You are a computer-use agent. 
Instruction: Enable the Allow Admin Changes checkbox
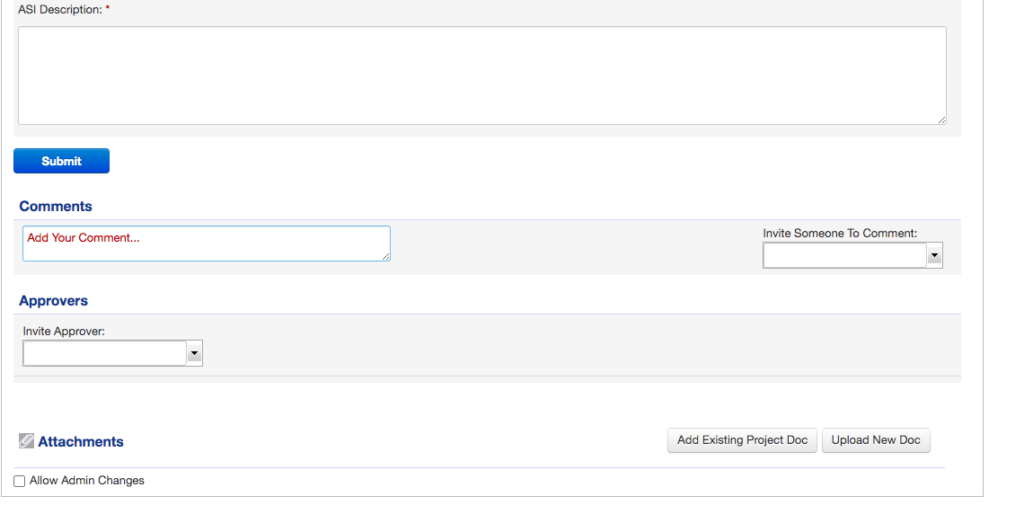click(x=20, y=481)
